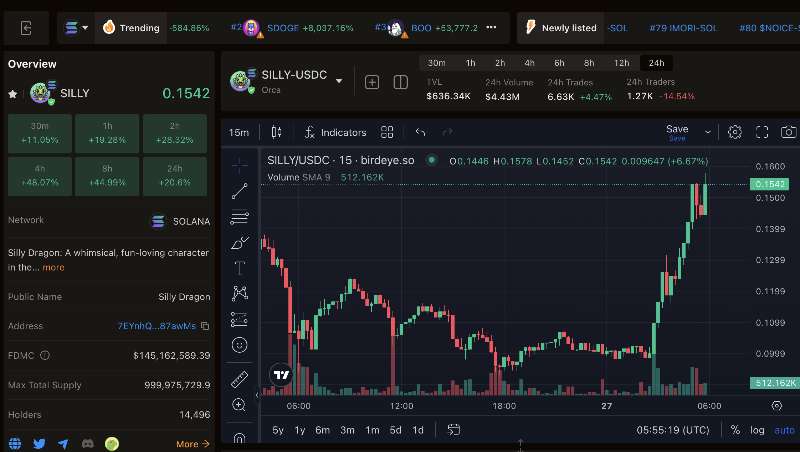Save the chart layout

(x=677, y=132)
